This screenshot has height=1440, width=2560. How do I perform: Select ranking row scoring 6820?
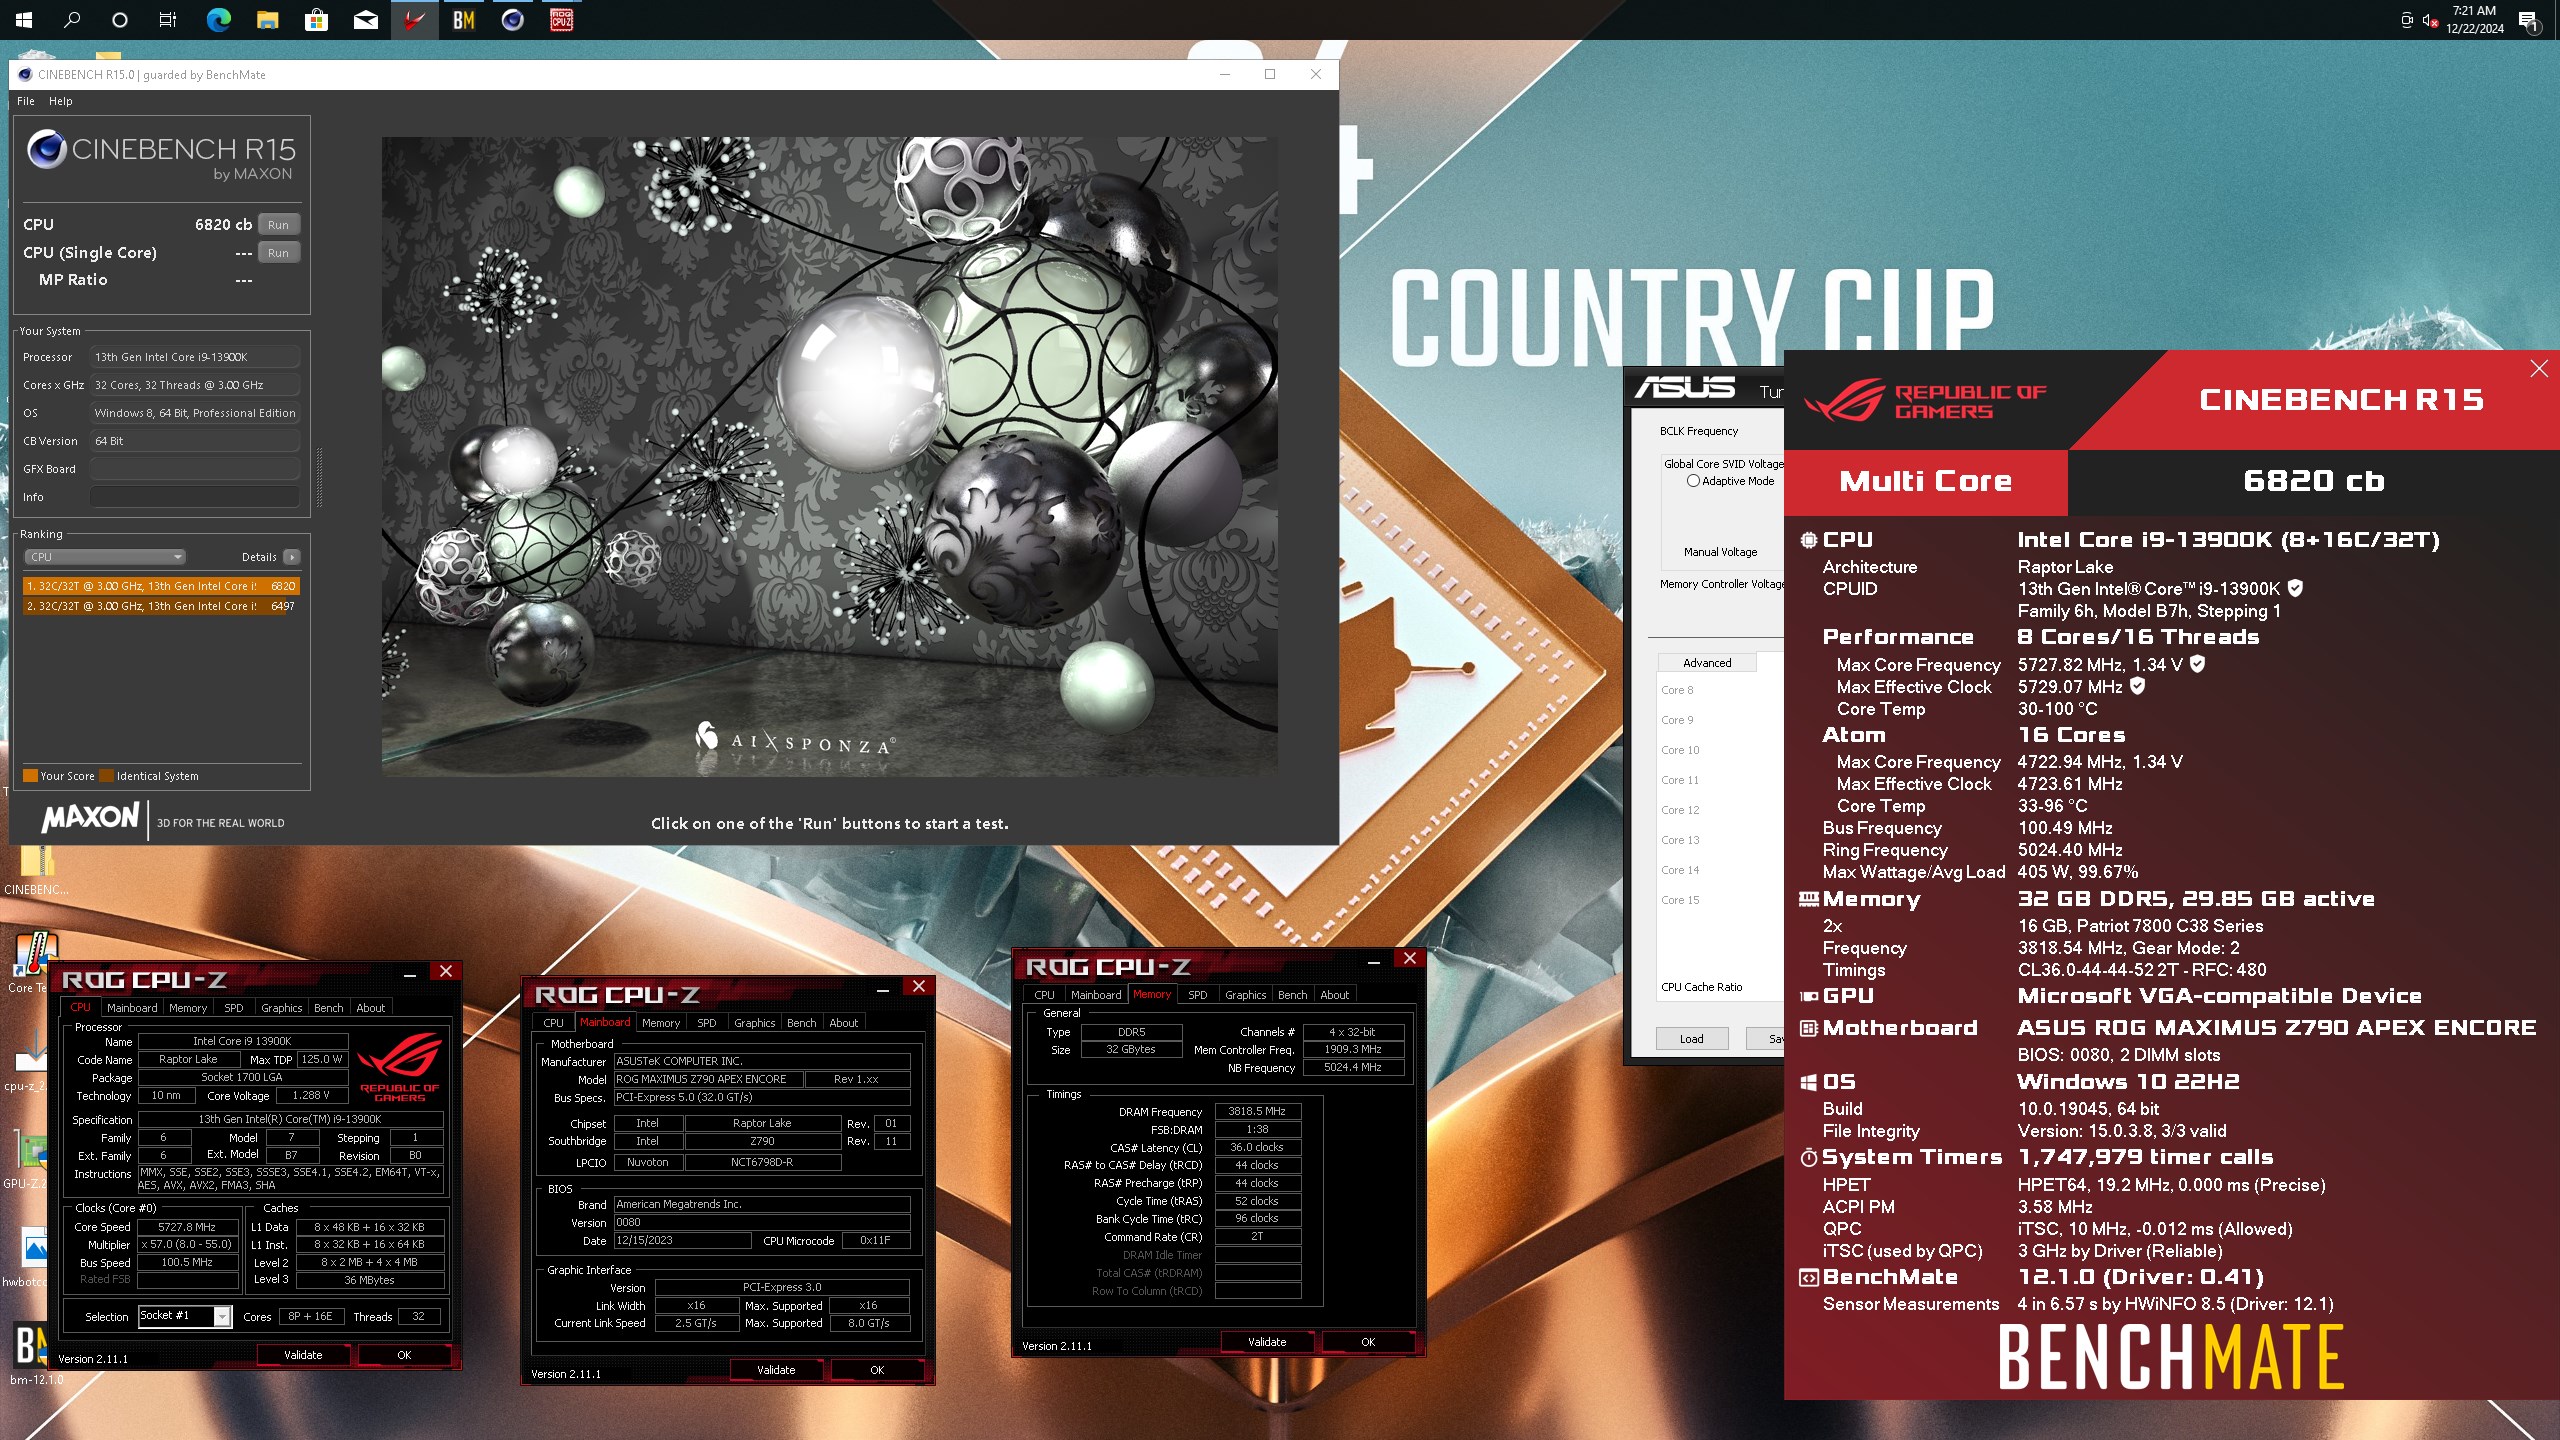pyautogui.click(x=161, y=586)
